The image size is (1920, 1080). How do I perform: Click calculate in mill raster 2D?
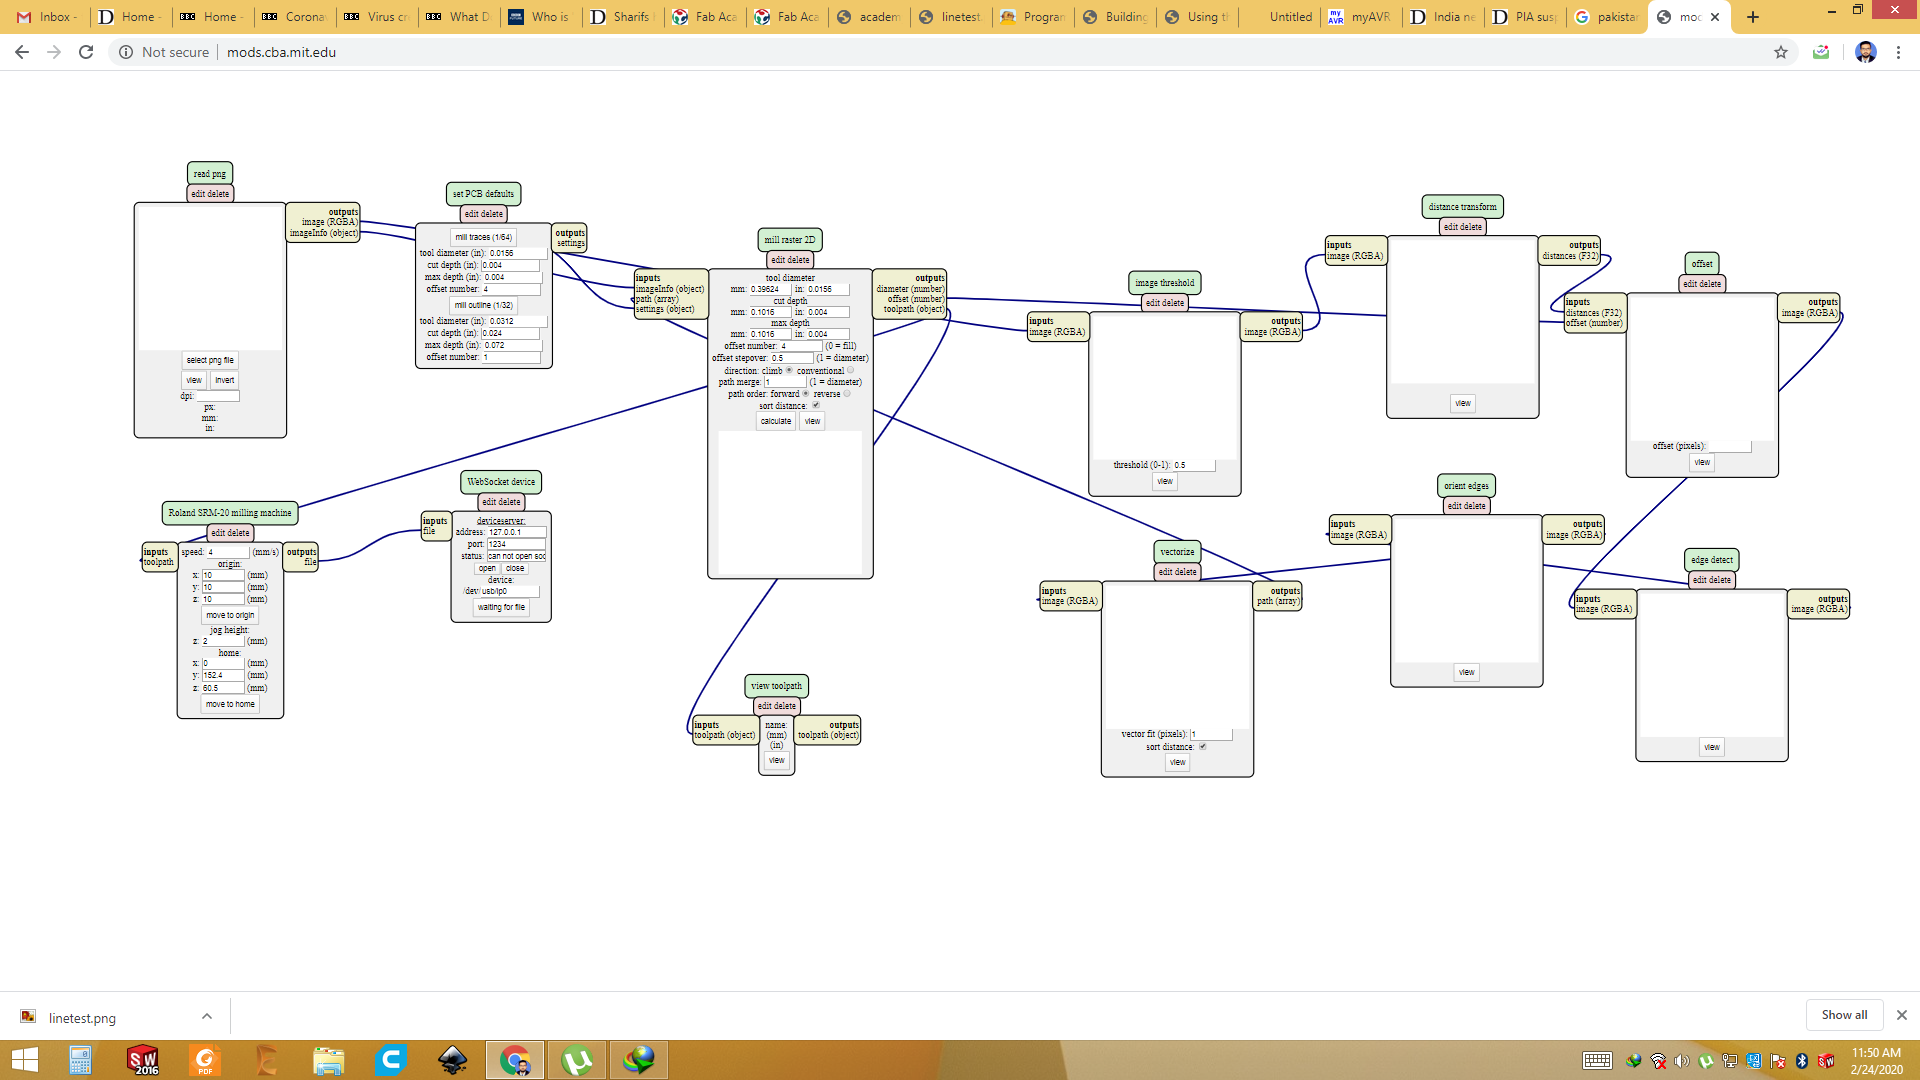(x=776, y=421)
